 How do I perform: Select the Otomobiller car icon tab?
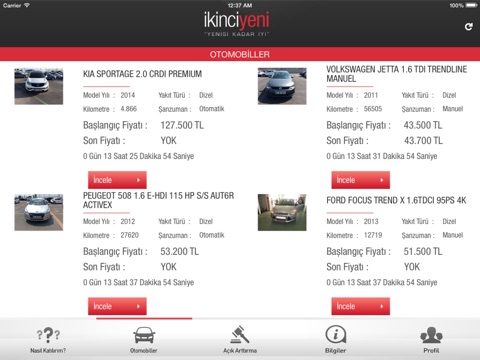pos(144,335)
